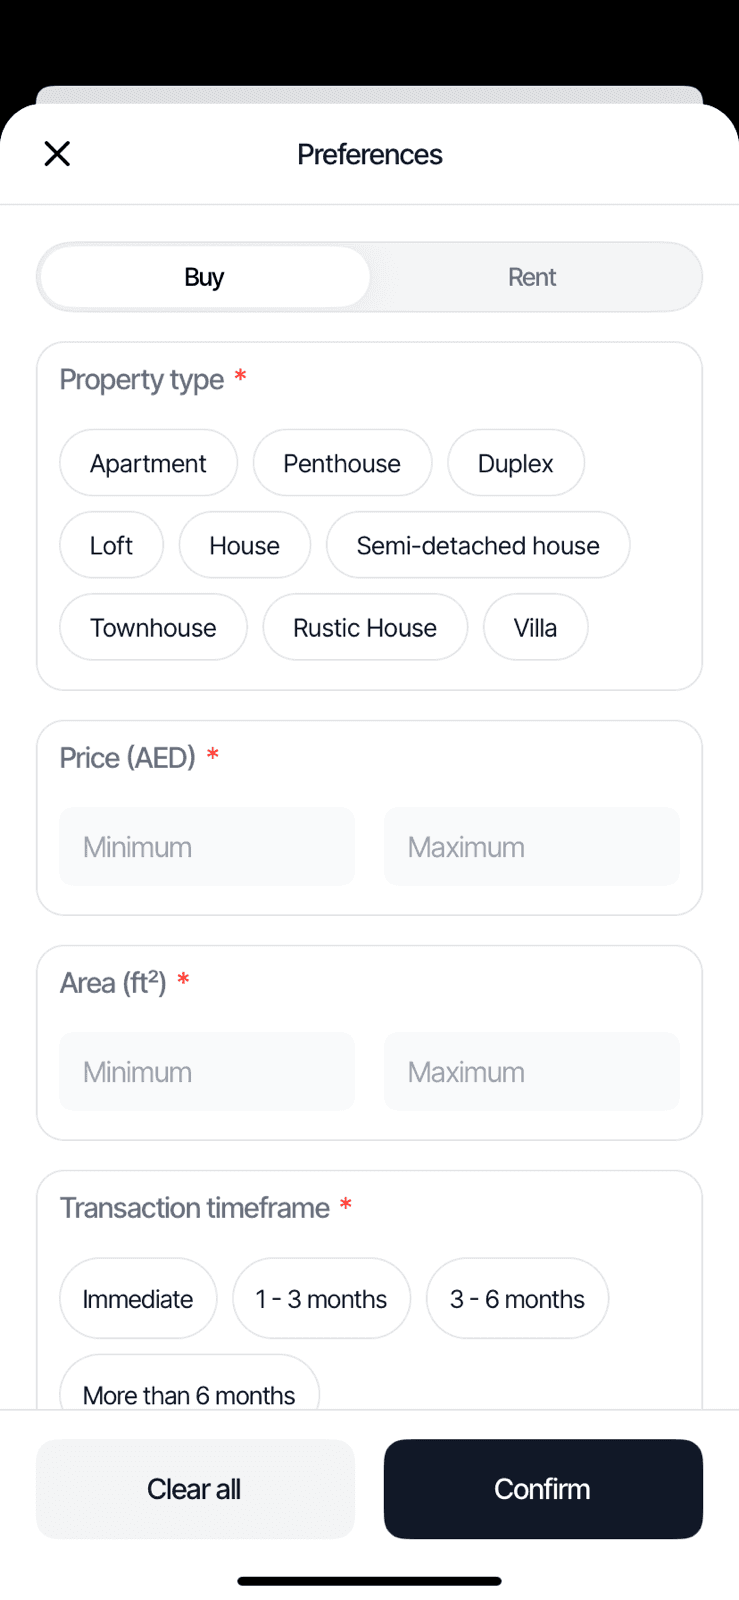
Task: Toggle the Penthouse chip
Action: tap(342, 463)
